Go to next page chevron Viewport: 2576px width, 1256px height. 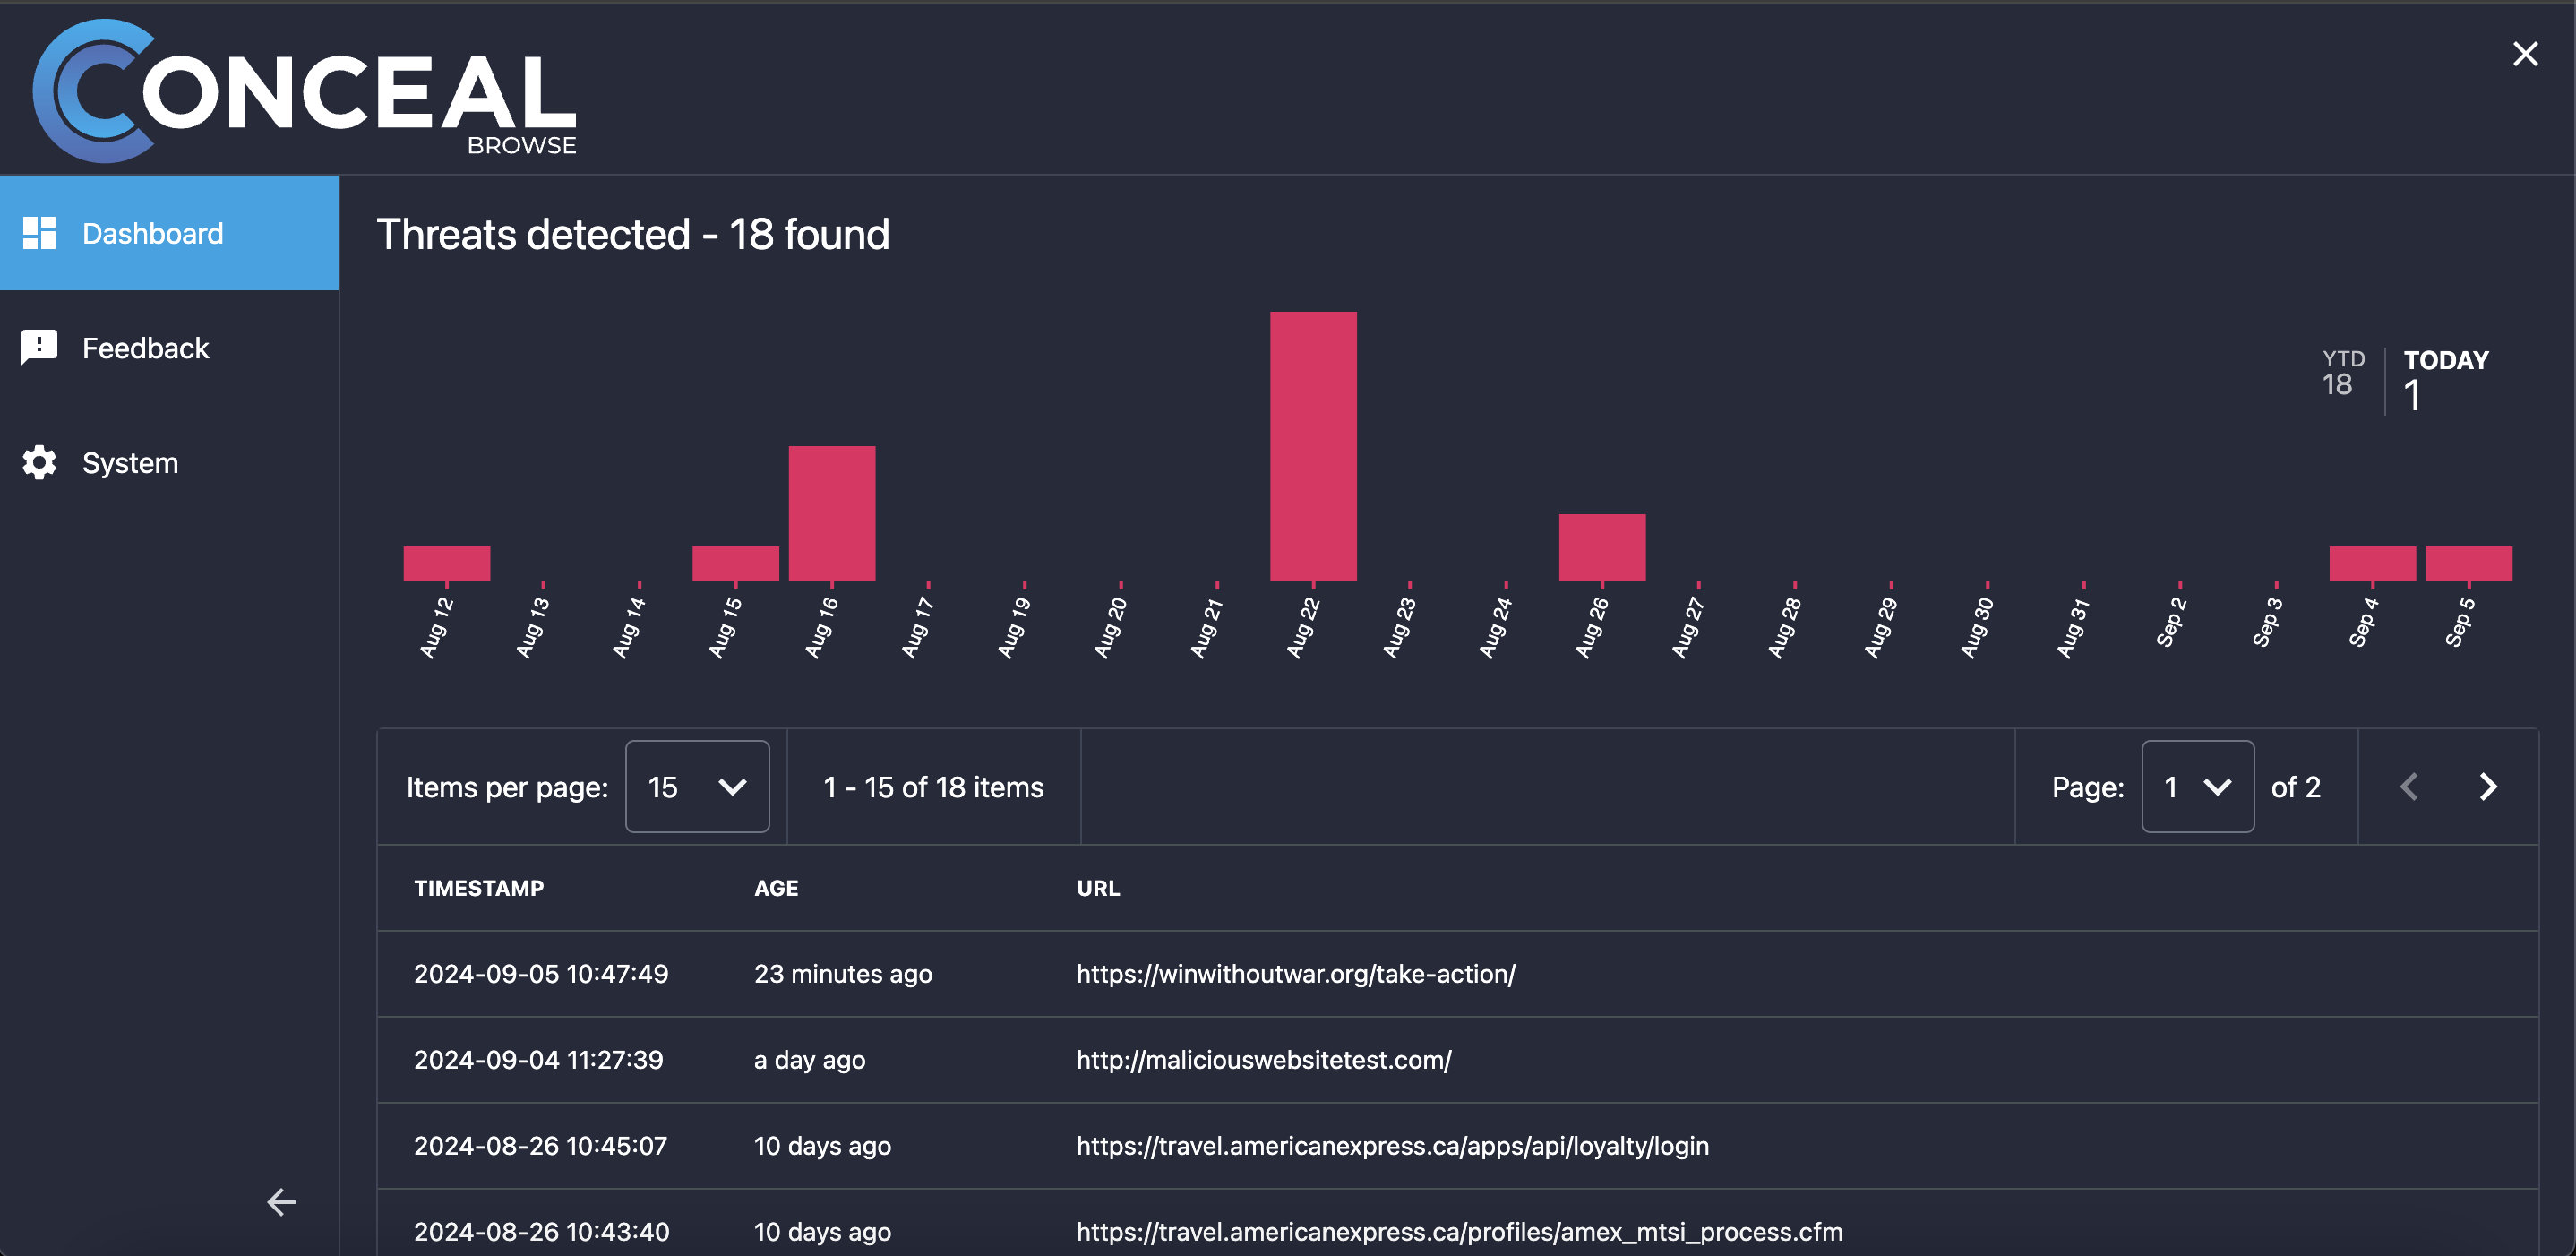click(2488, 787)
